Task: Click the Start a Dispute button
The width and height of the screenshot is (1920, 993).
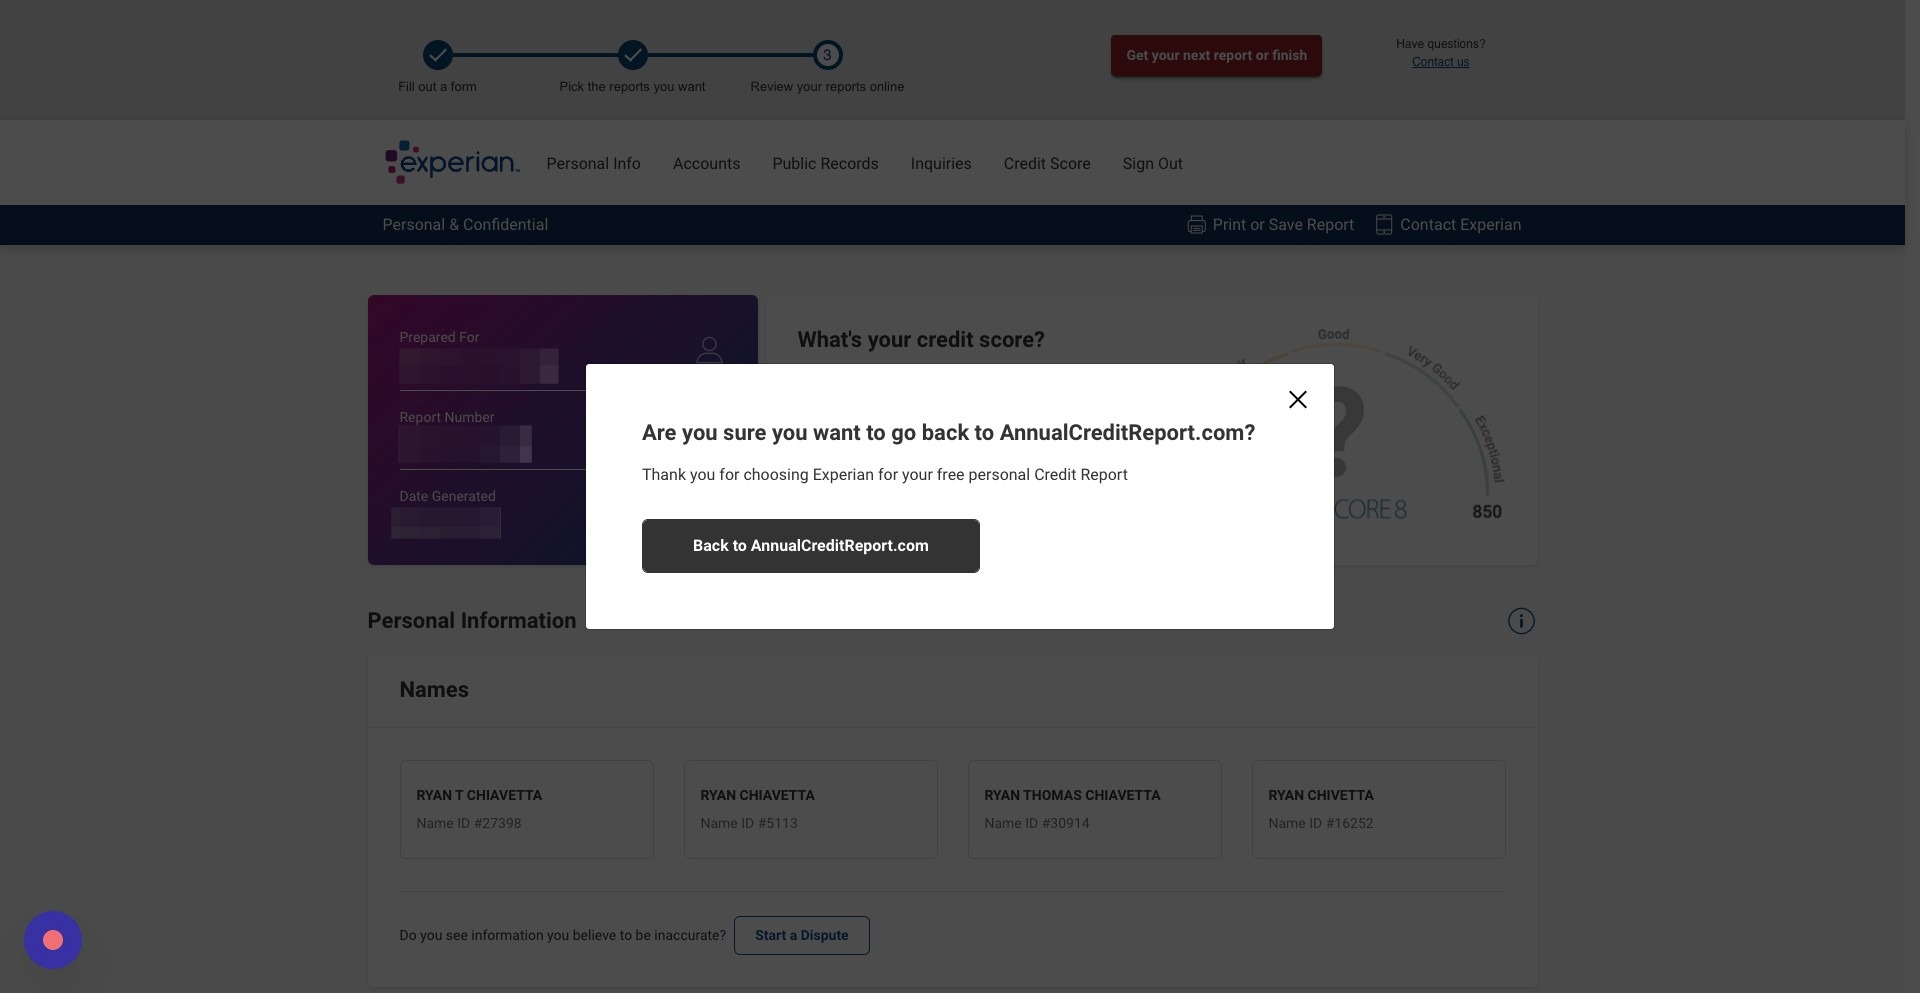Action: click(x=802, y=935)
